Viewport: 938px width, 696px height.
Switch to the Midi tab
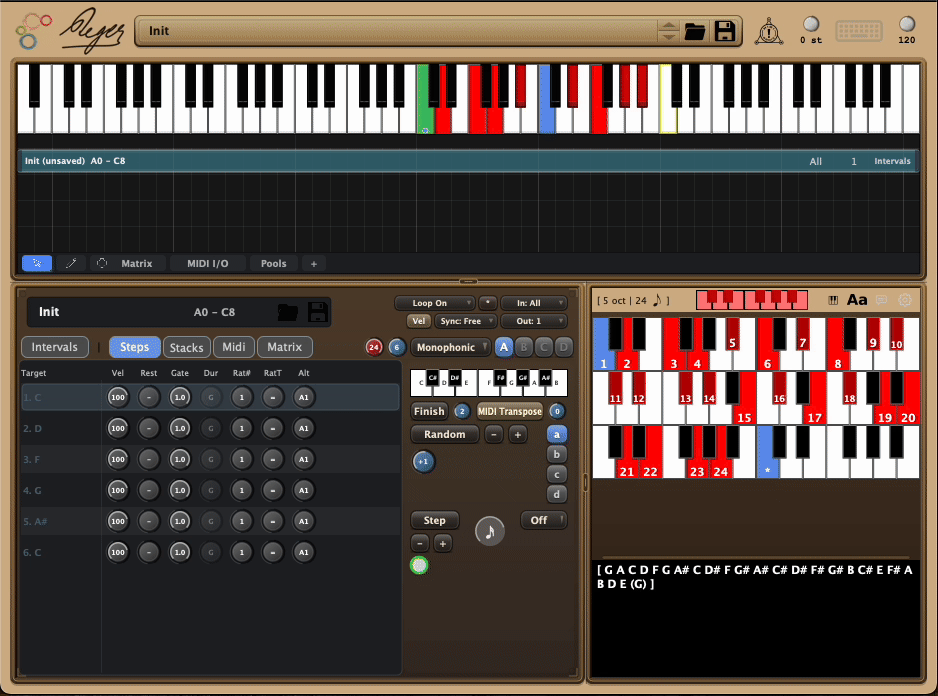click(234, 347)
